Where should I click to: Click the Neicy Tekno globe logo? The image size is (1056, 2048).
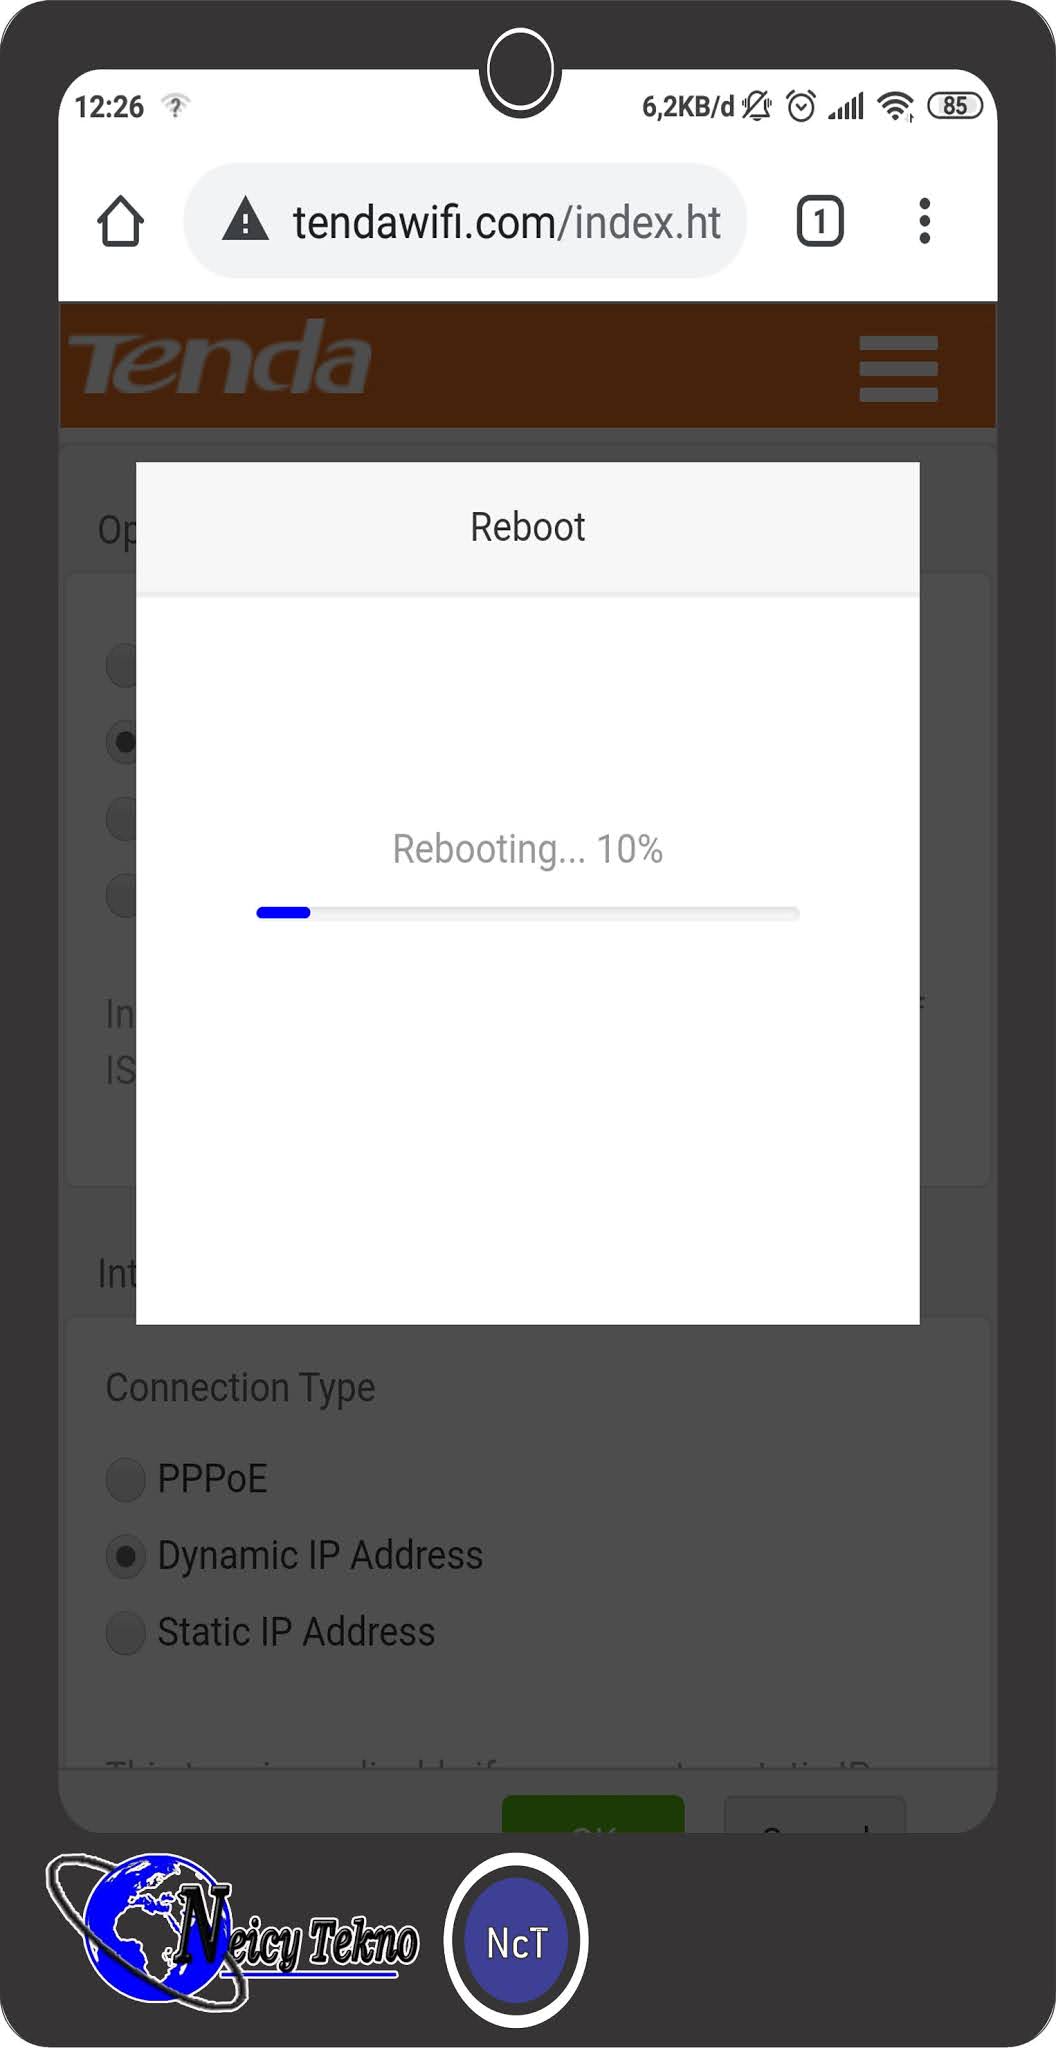150,1930
